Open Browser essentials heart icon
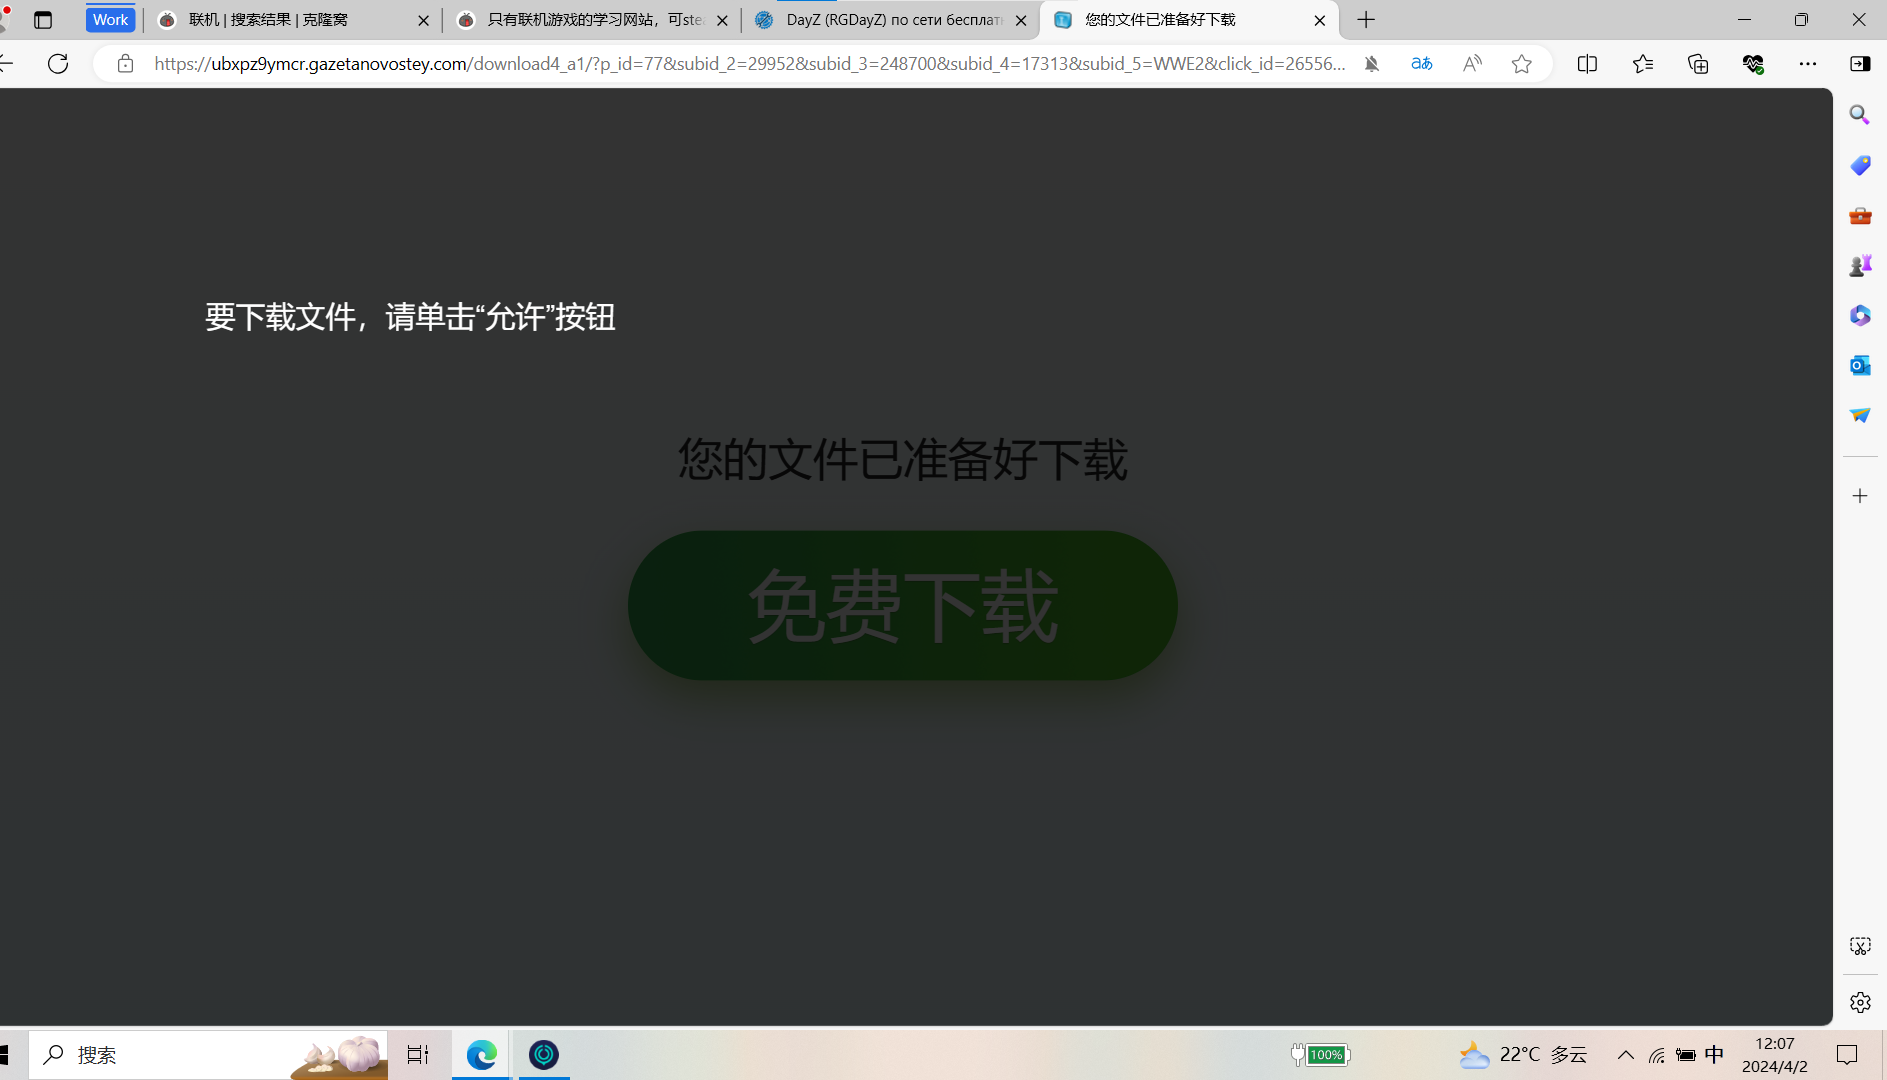Screen dimensions: 1887x1080 coord(1753,64)
